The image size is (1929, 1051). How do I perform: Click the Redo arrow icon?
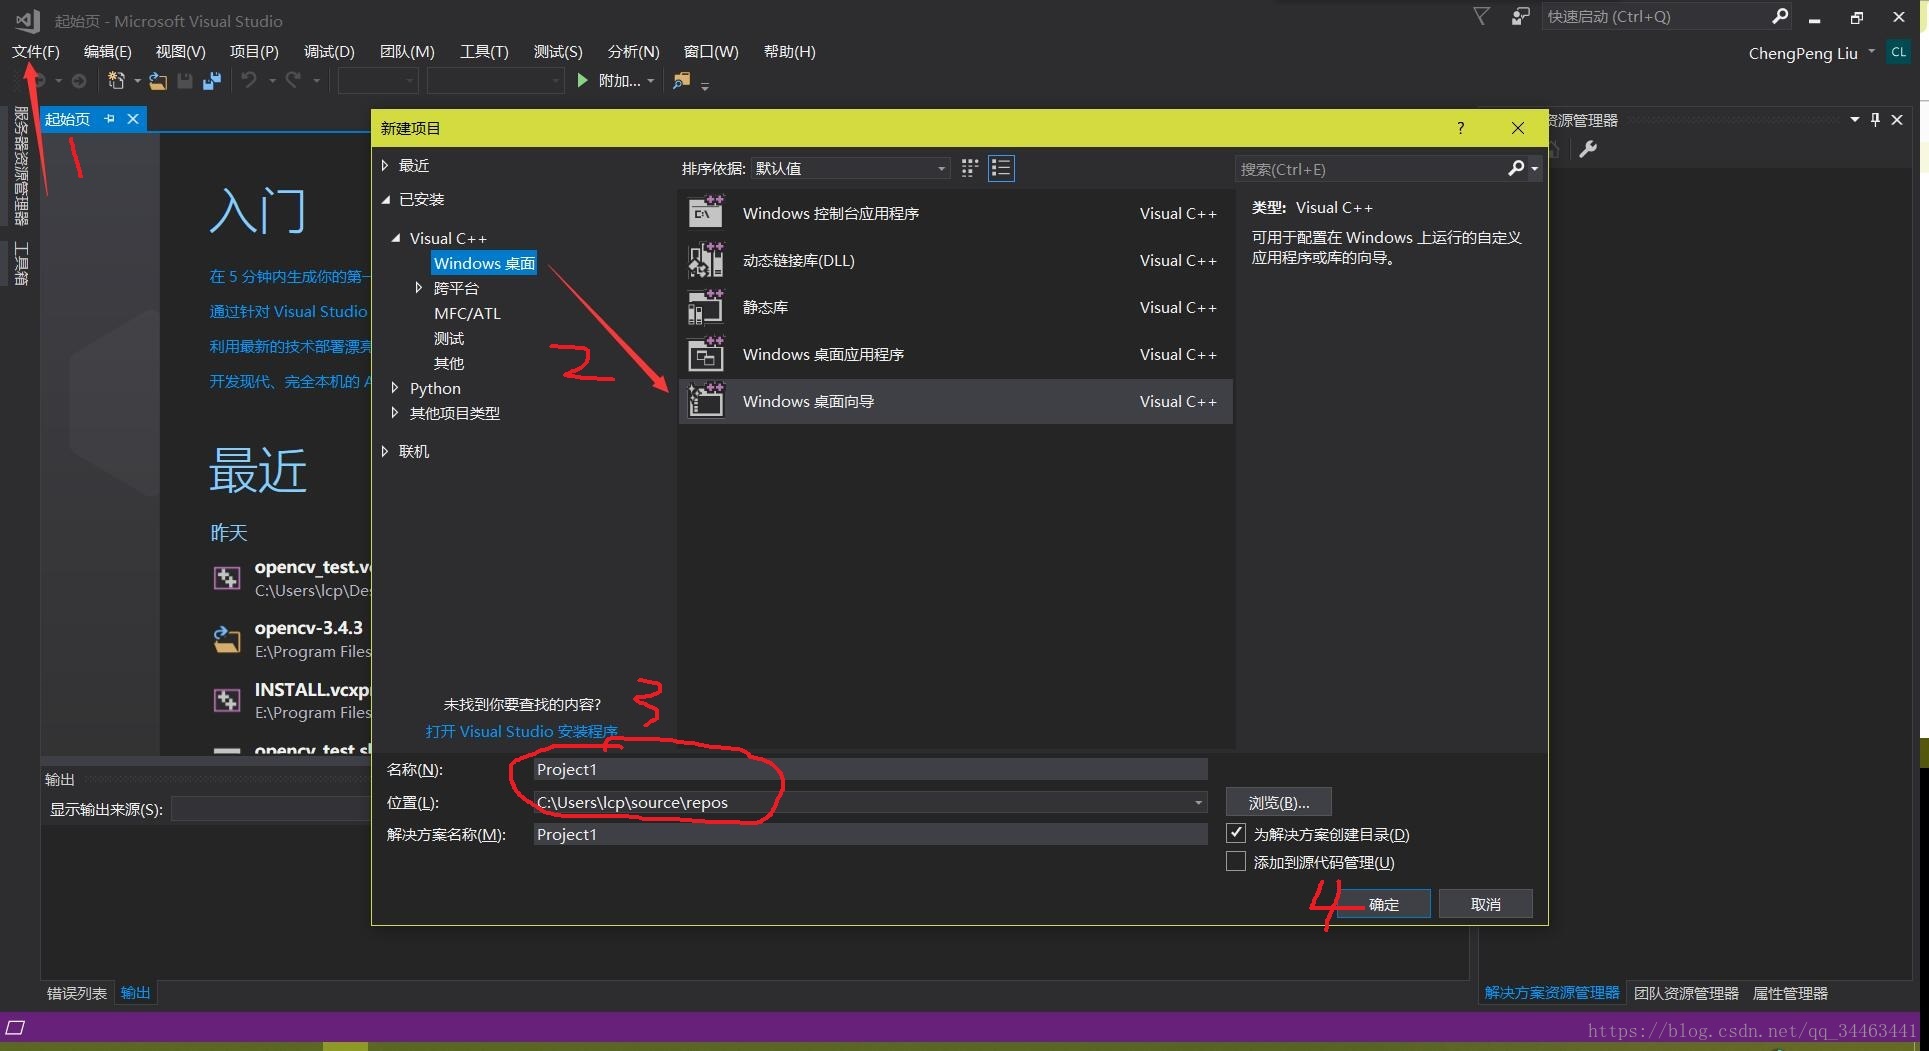tap(293, 80)
